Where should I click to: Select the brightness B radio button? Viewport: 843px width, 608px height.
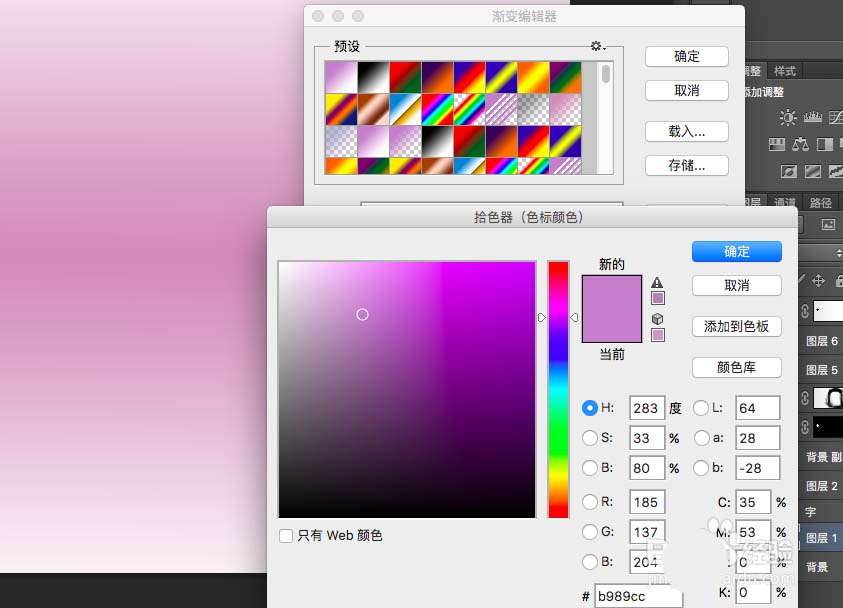(x=590, y=468)
